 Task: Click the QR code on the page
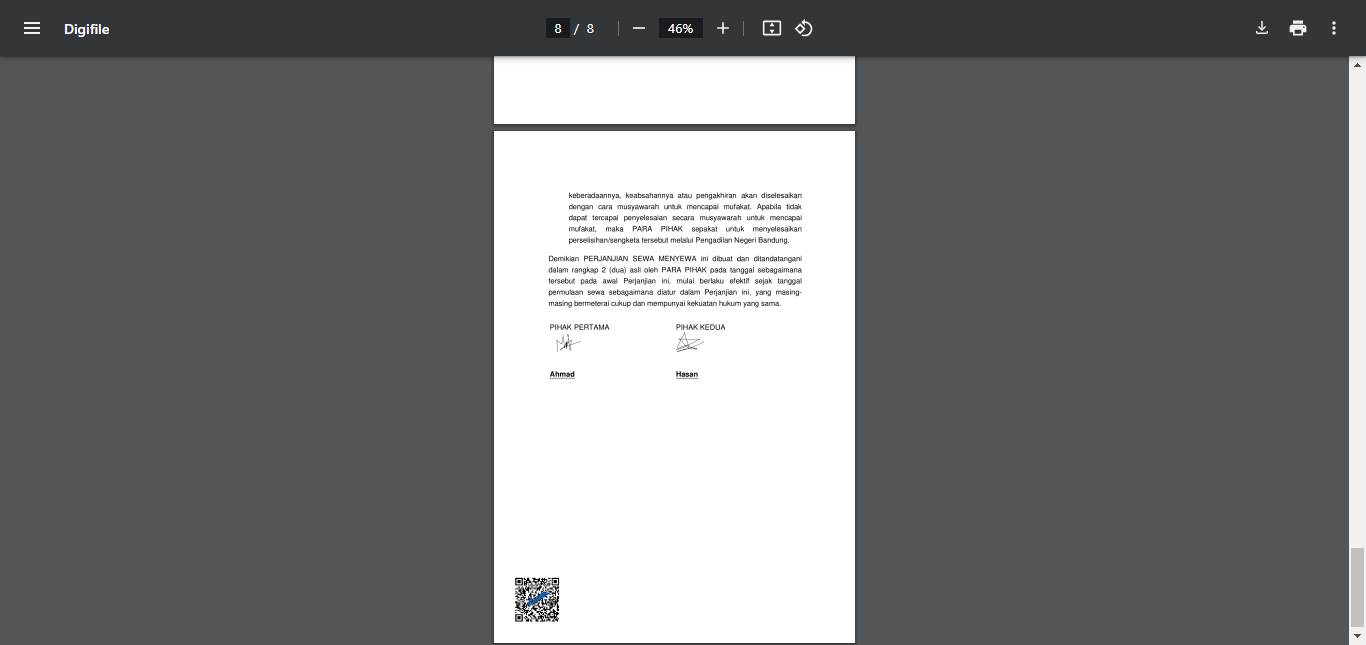coord(537,600)
